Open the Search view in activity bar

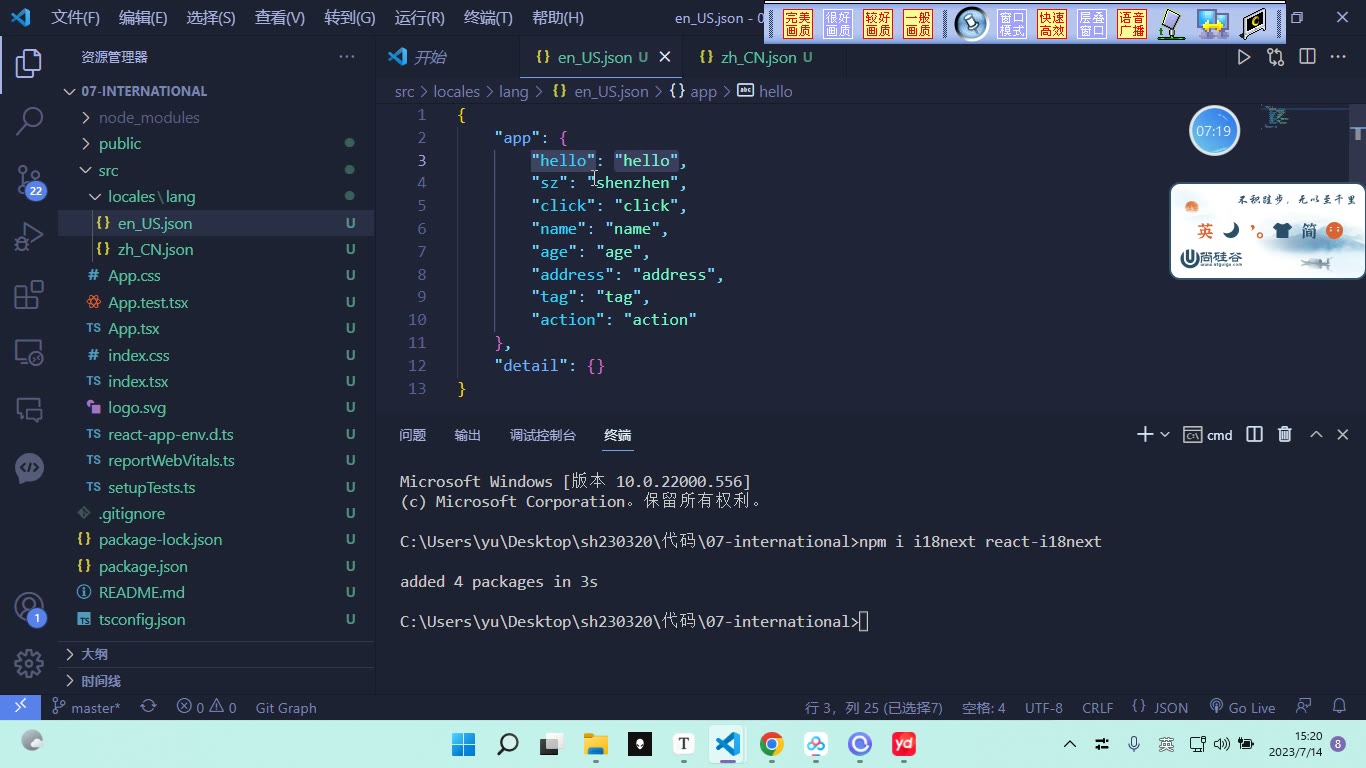(x=29, y=121)
